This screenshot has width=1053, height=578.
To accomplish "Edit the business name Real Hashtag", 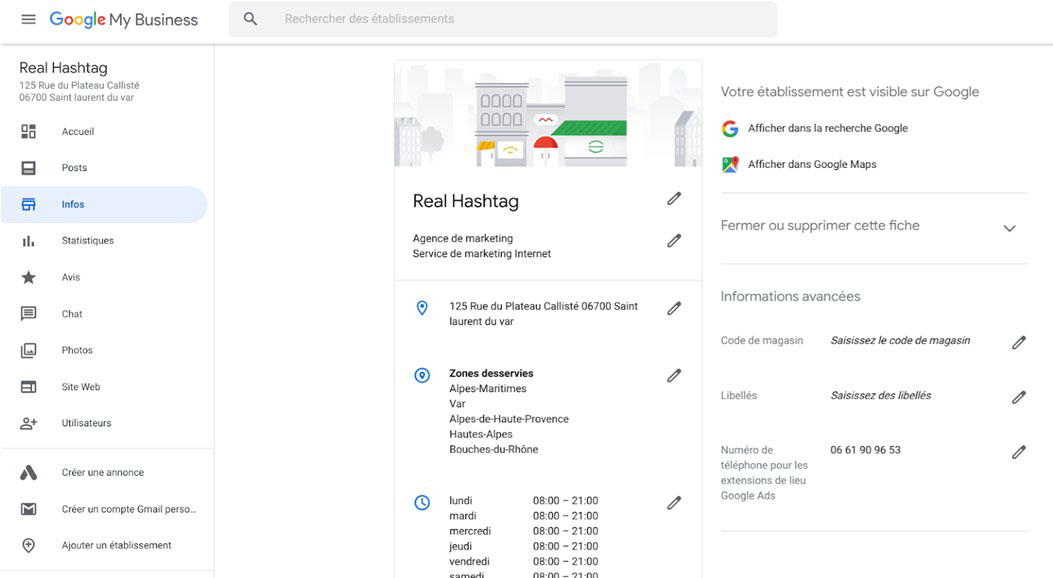I will (674, 199).
